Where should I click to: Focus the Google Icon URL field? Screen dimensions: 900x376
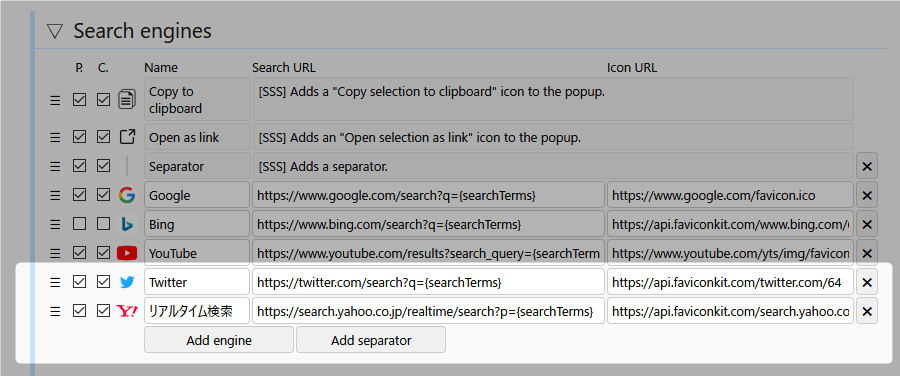(x=730, y=195)
